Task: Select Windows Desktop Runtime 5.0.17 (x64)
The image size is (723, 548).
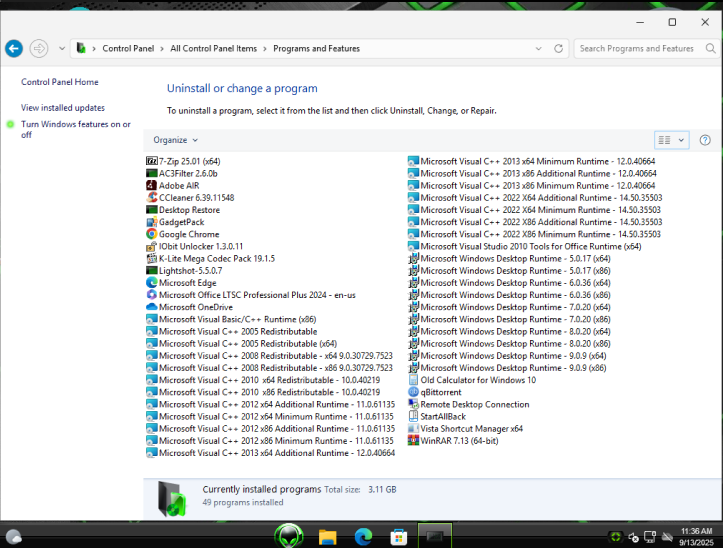Action: click(510, 258)
